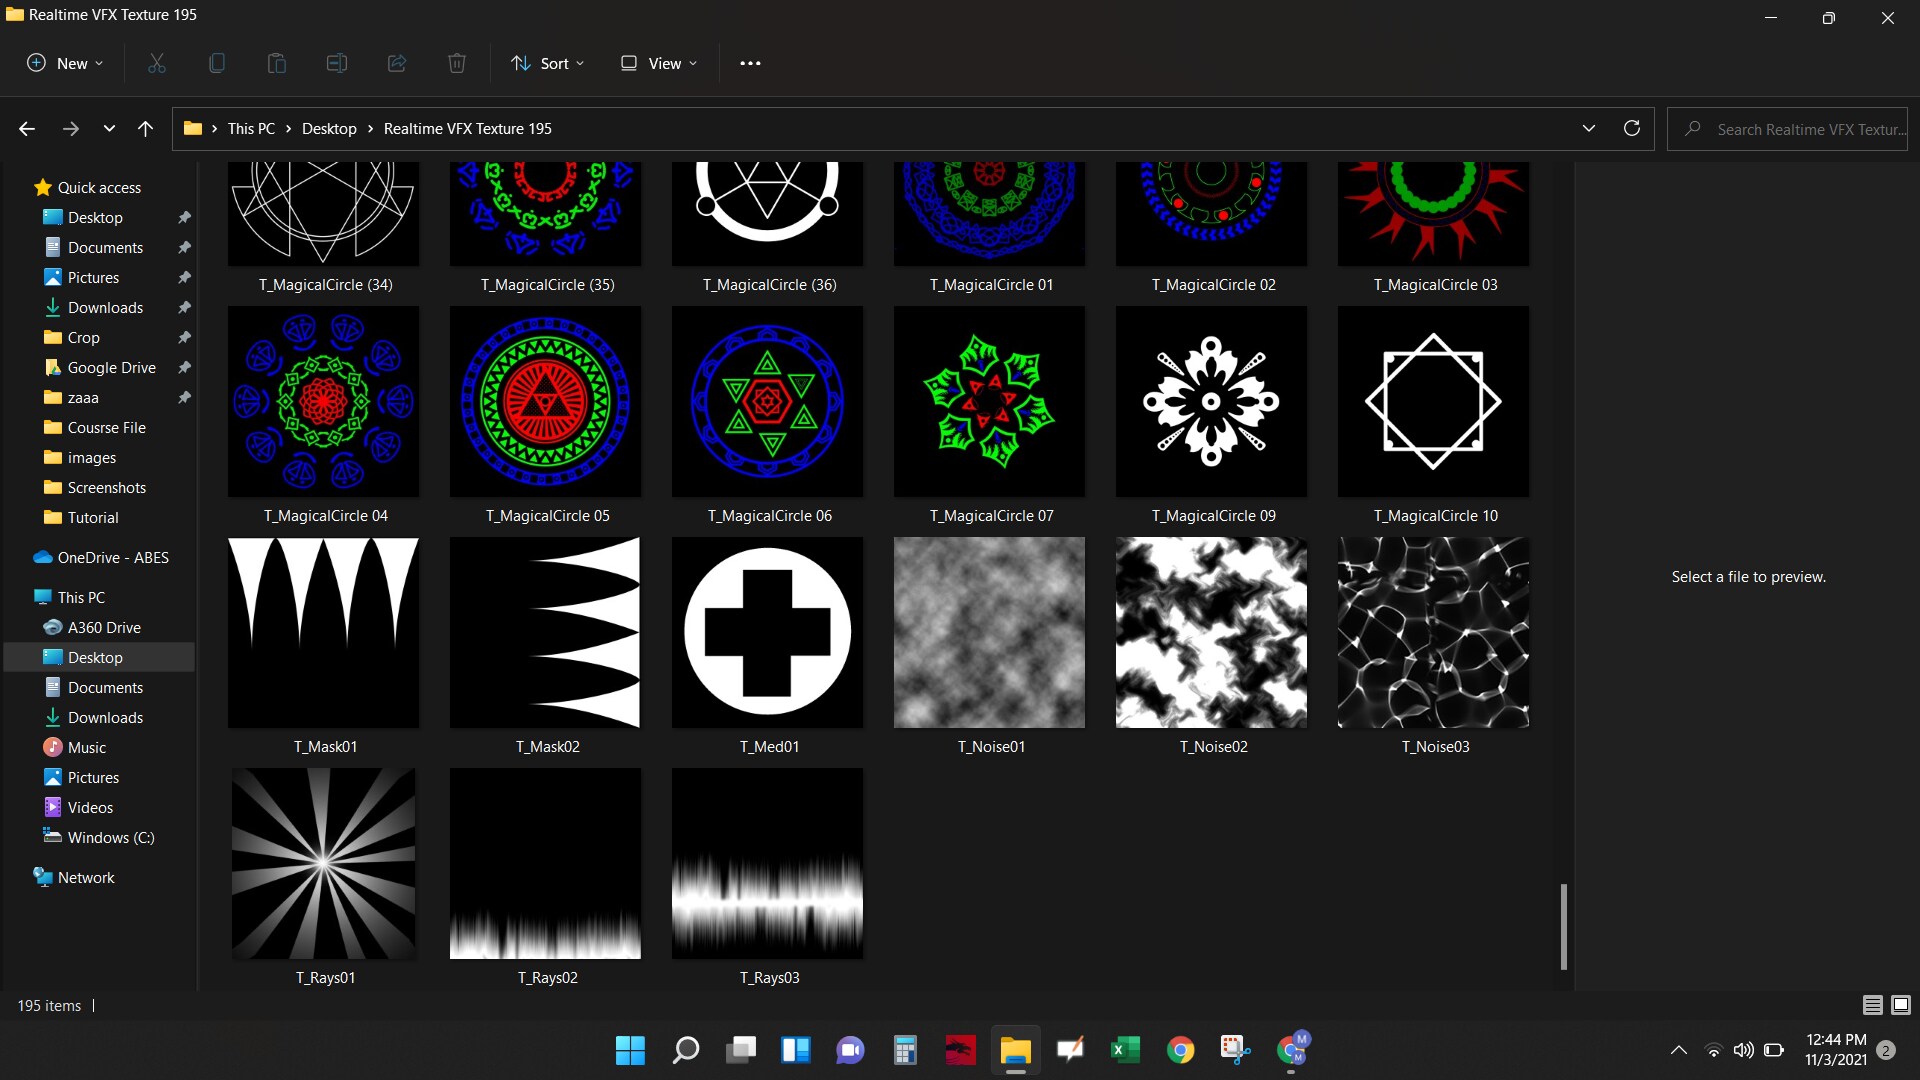Viewport: 1920px width, 1080px height.
Task: Select the Cut icon in the toolbar
Action: (x=156, y=62)
